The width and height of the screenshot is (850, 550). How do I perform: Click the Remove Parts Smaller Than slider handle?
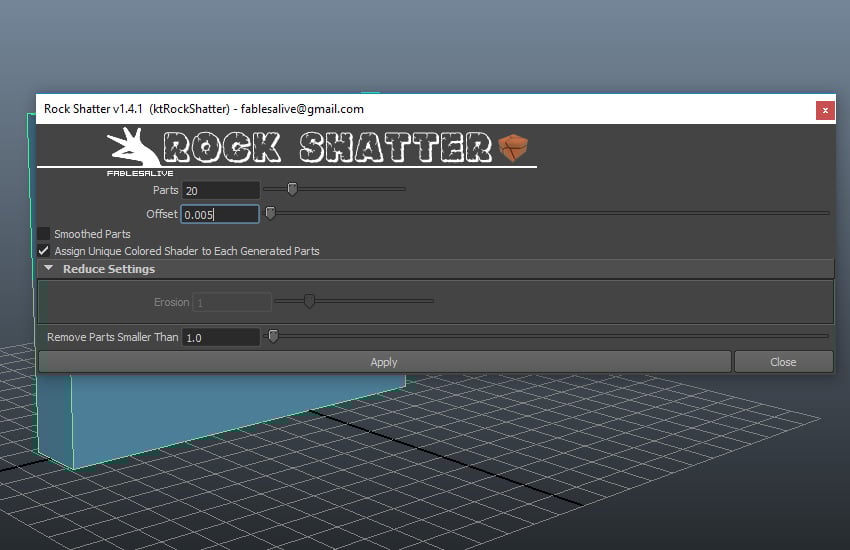274,336
